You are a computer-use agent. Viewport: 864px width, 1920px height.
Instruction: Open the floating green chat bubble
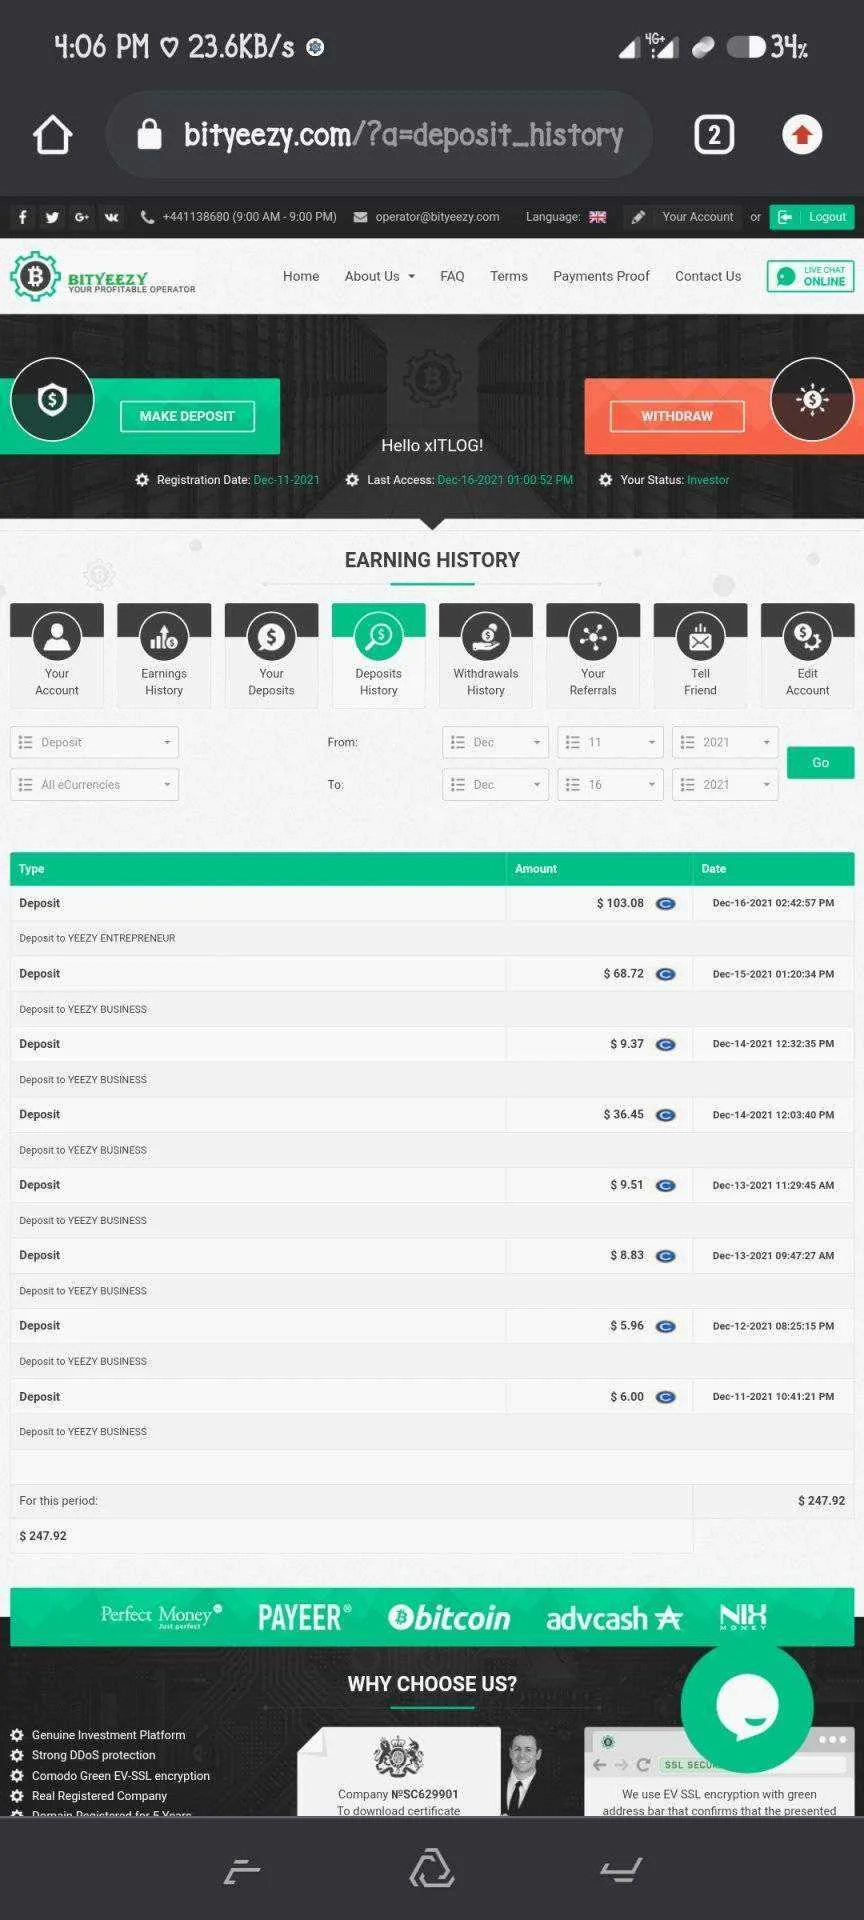click(747, 1707)
